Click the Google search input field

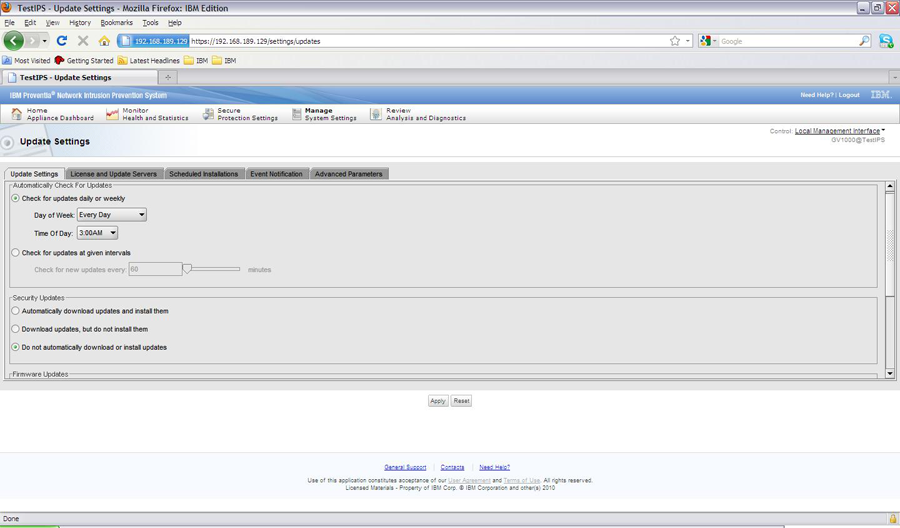pyautogui.click(x=789, y=41)
